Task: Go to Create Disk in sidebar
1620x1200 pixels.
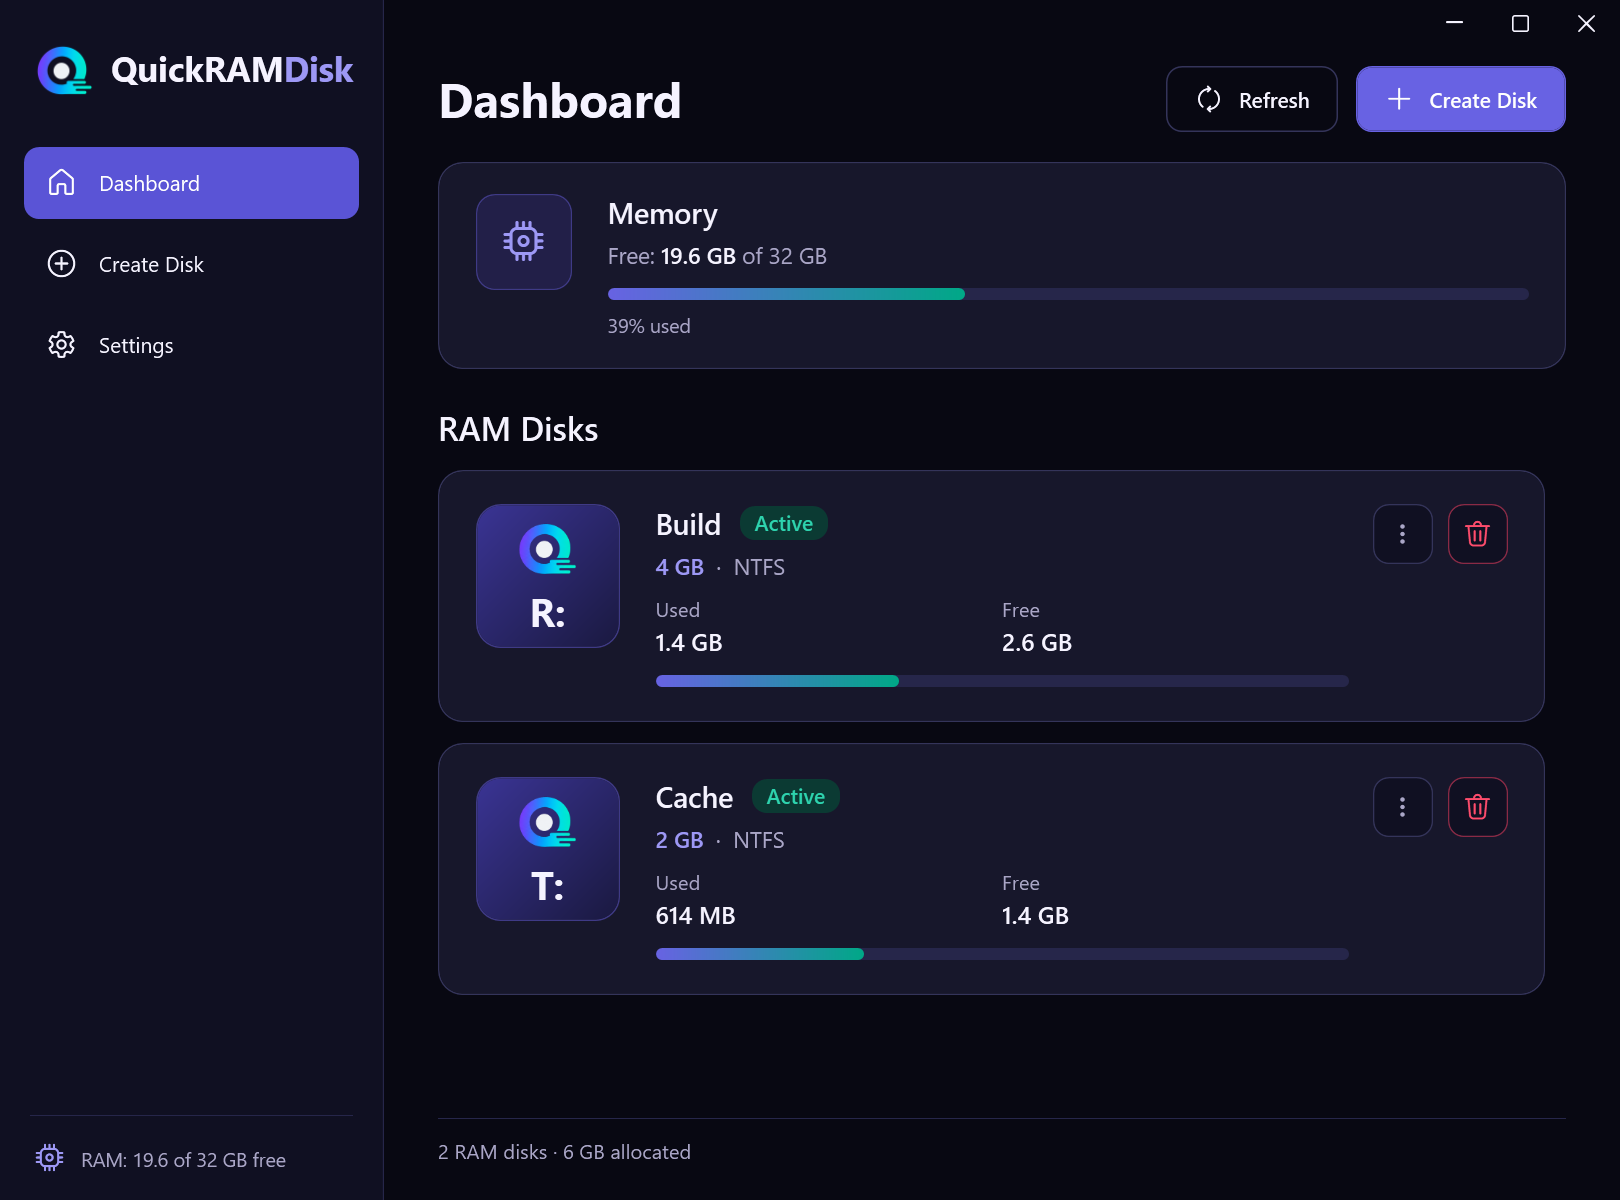Action: click(x=192, y=264)
